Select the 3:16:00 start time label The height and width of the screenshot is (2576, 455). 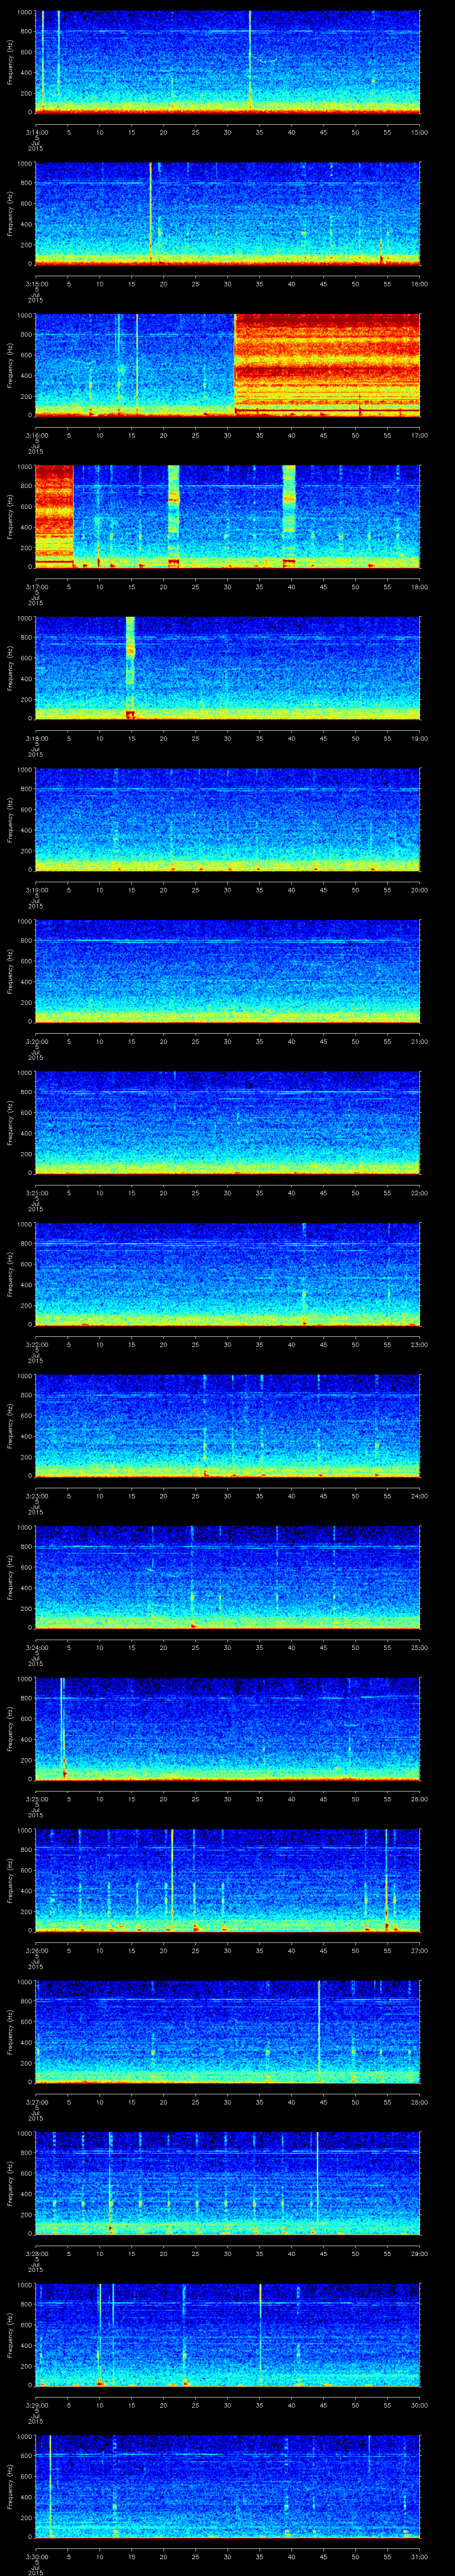pos(36,435)
